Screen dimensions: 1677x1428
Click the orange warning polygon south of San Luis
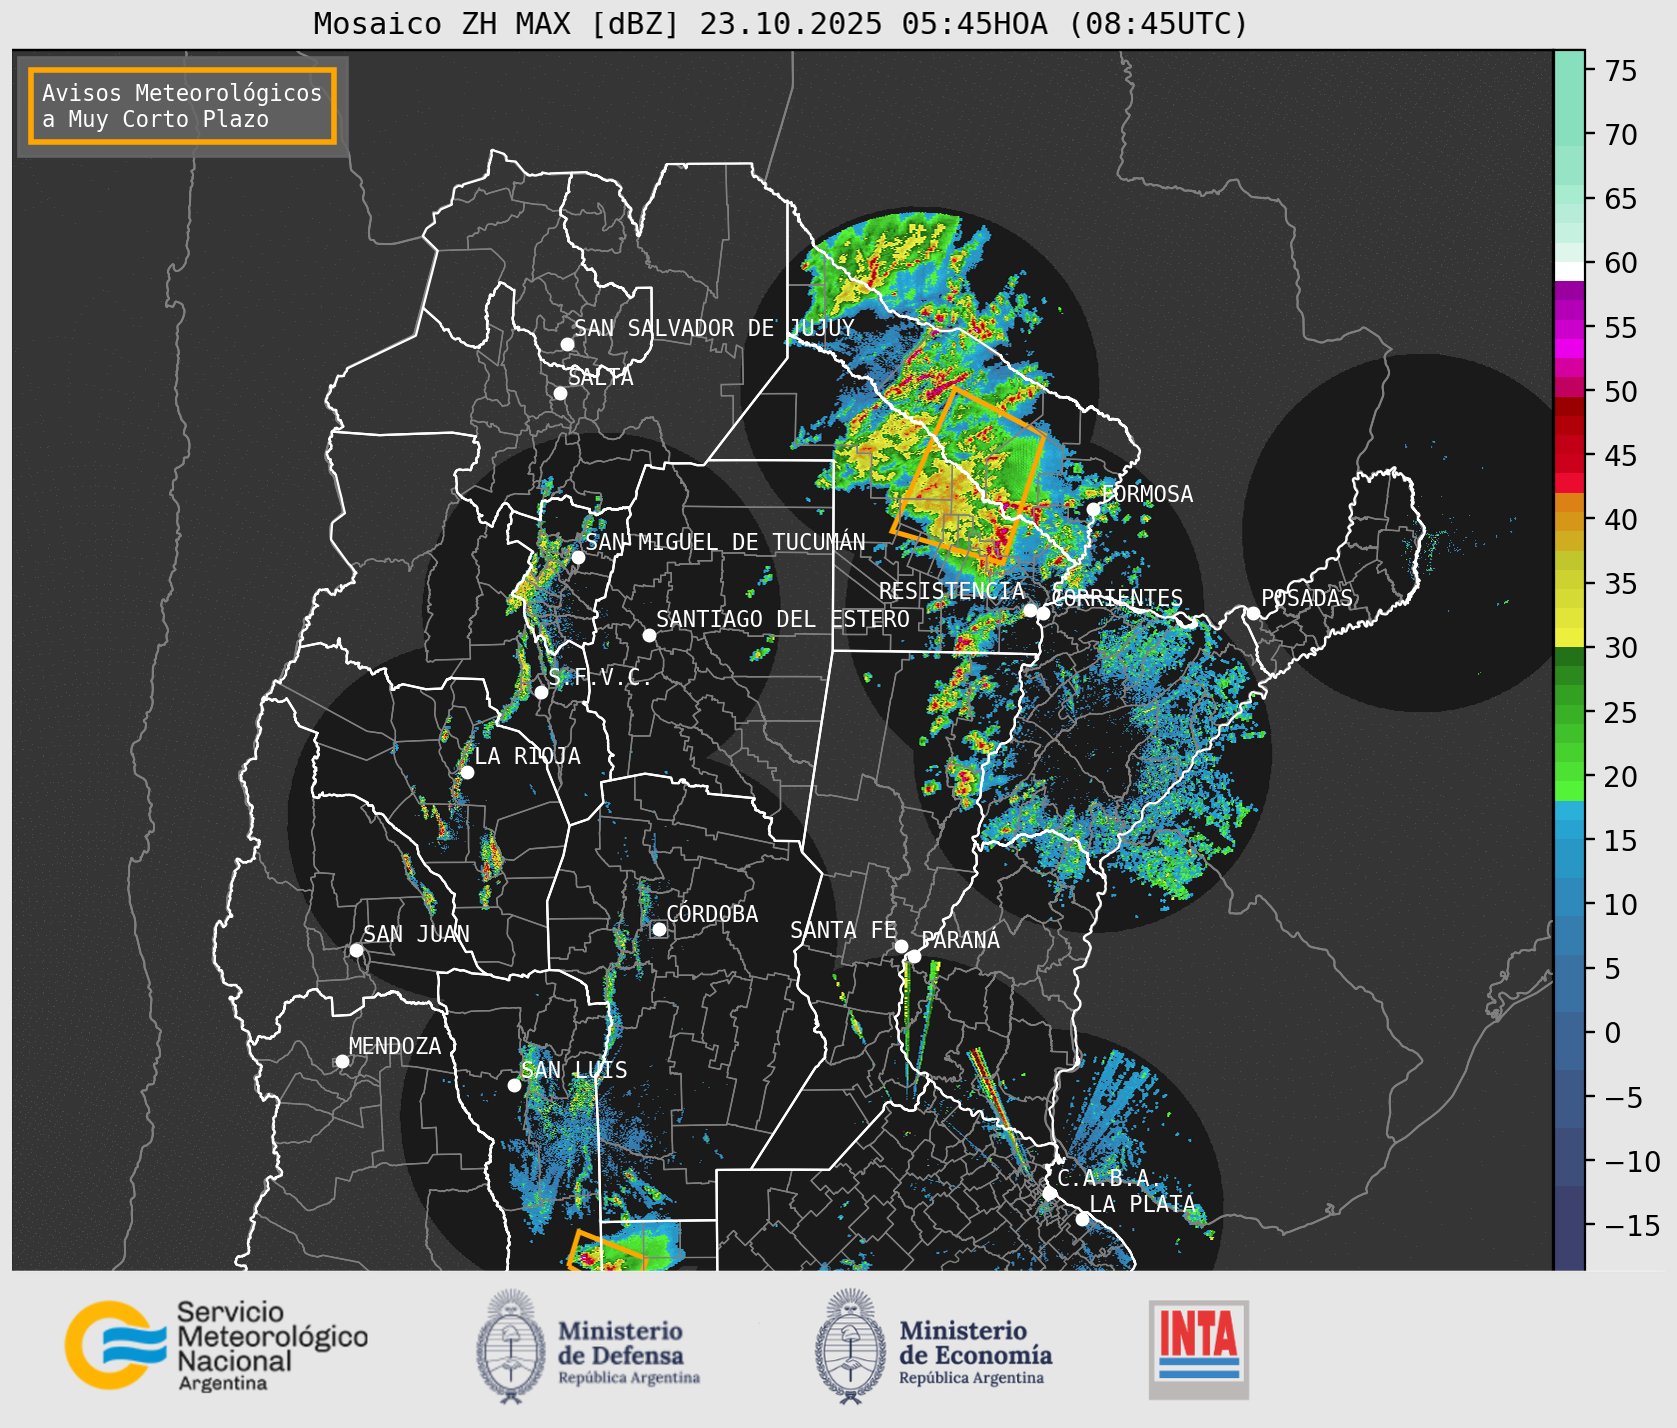607,1251
